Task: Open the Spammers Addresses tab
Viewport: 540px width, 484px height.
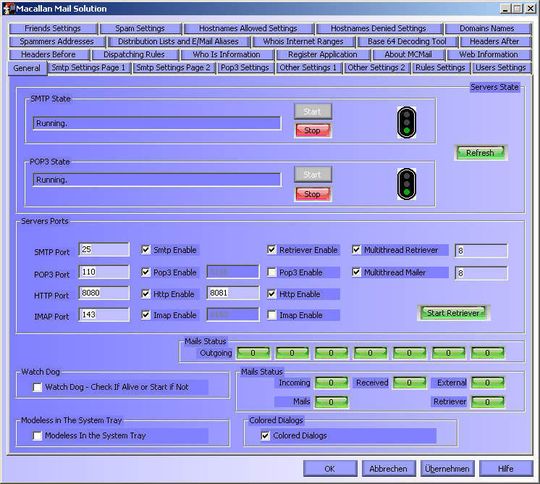Action: 57,41
